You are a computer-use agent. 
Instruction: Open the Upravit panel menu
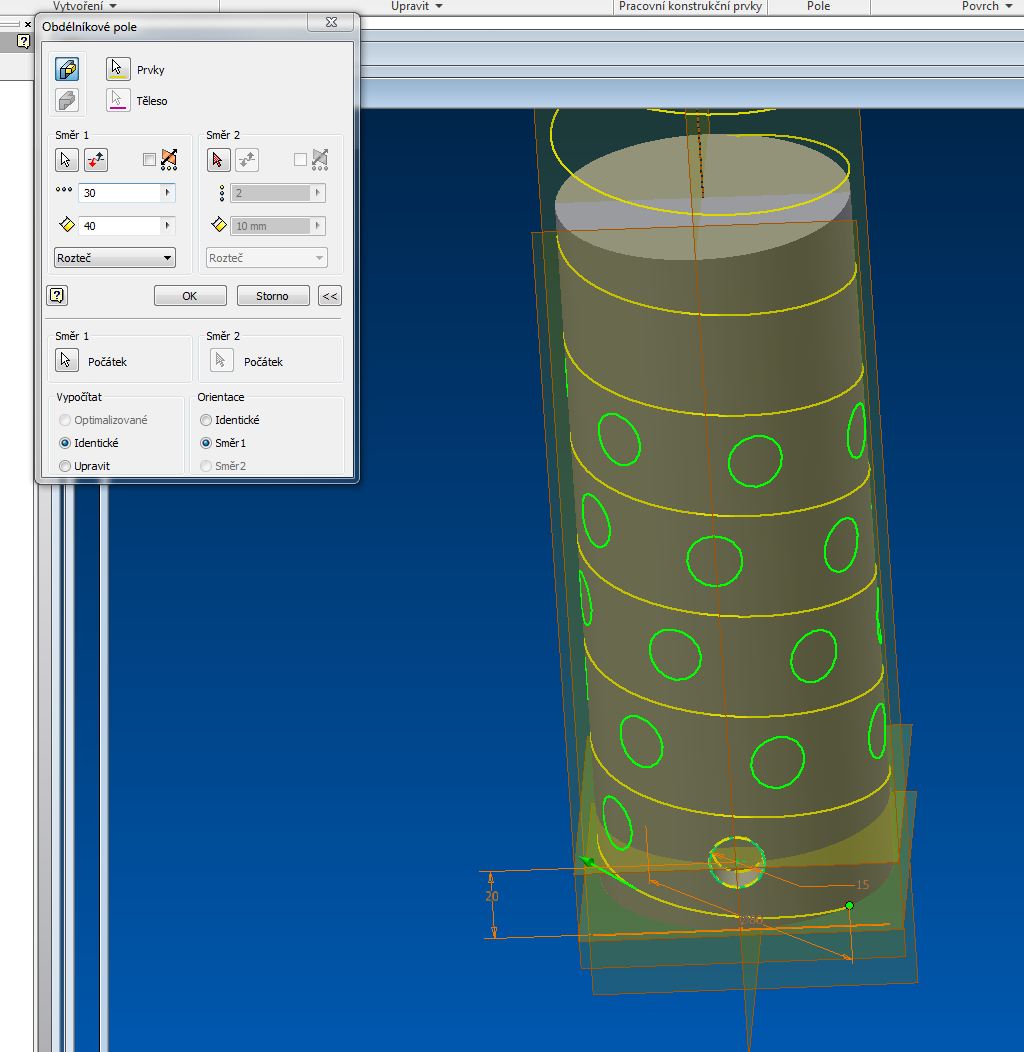[417, 6]
